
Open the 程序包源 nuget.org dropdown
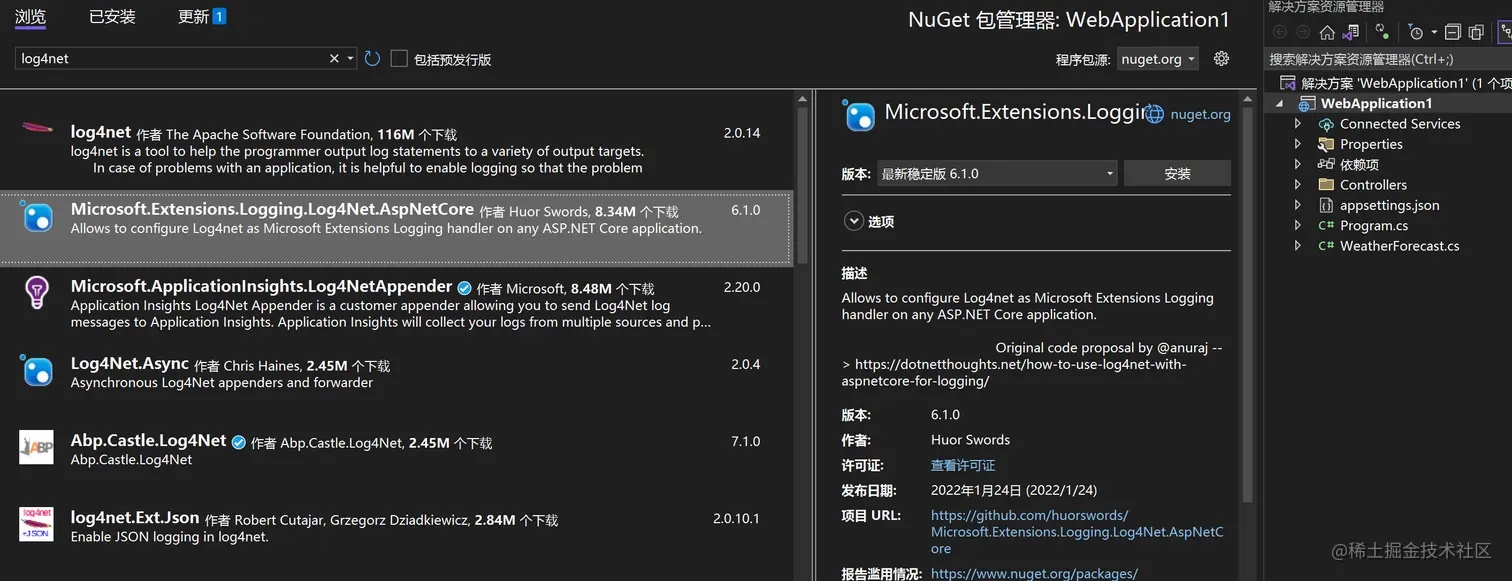coord(1158,59)
